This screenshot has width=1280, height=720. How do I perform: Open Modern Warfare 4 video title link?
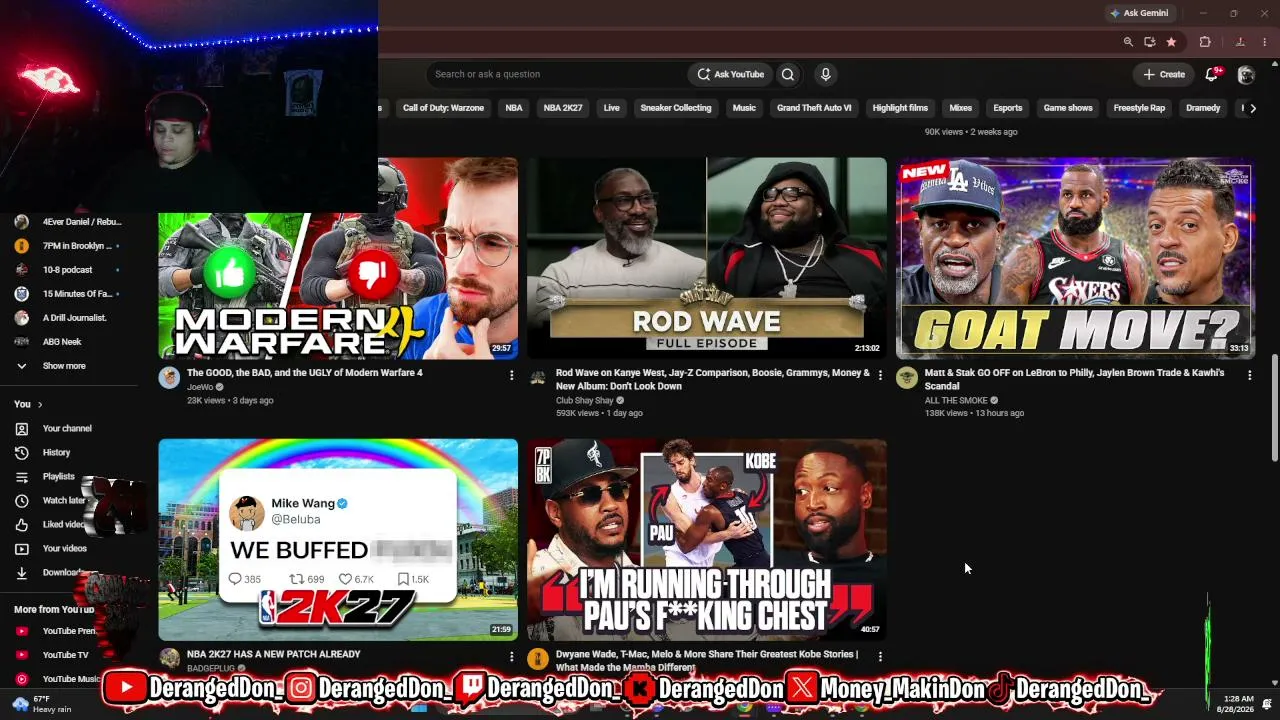305,373
